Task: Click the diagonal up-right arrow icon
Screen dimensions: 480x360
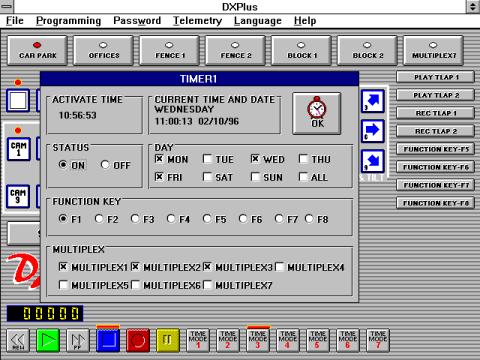Action: [373, 101]
